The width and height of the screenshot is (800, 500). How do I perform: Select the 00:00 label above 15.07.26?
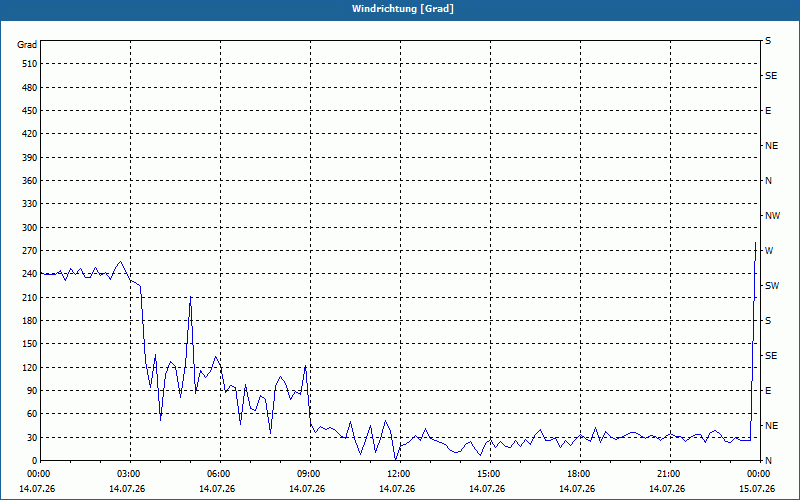click(758, 474)
